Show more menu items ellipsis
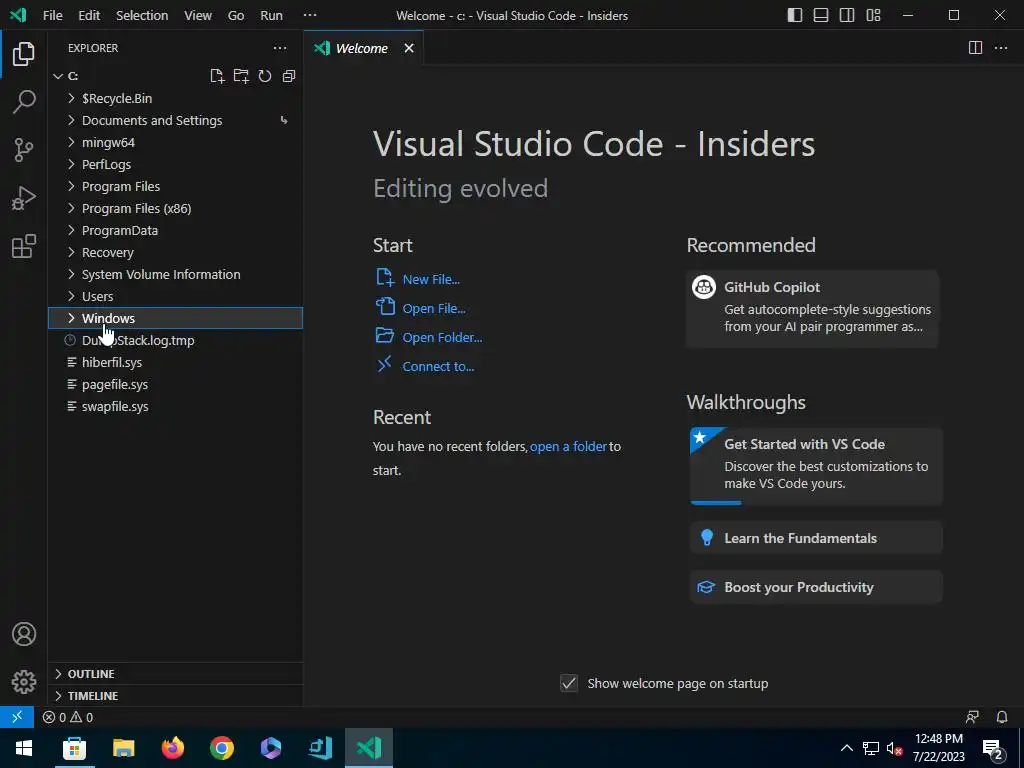 tap(310, 15)
